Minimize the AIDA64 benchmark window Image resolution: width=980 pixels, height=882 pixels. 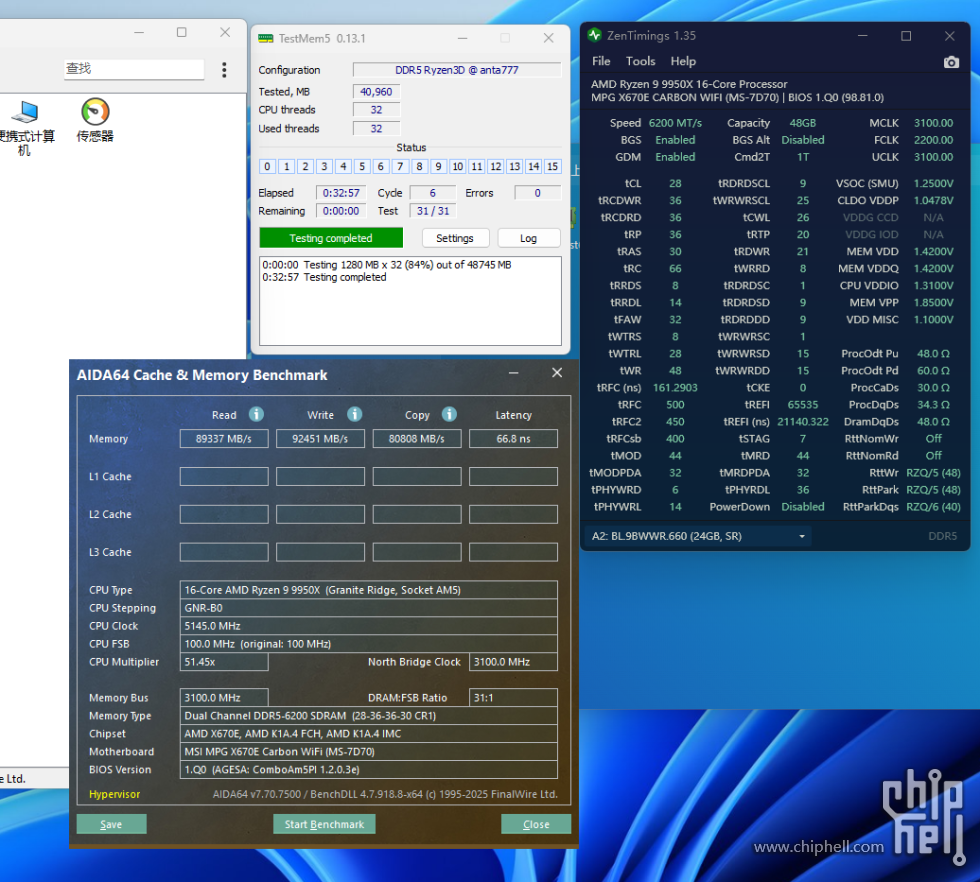tap(513, 373)
